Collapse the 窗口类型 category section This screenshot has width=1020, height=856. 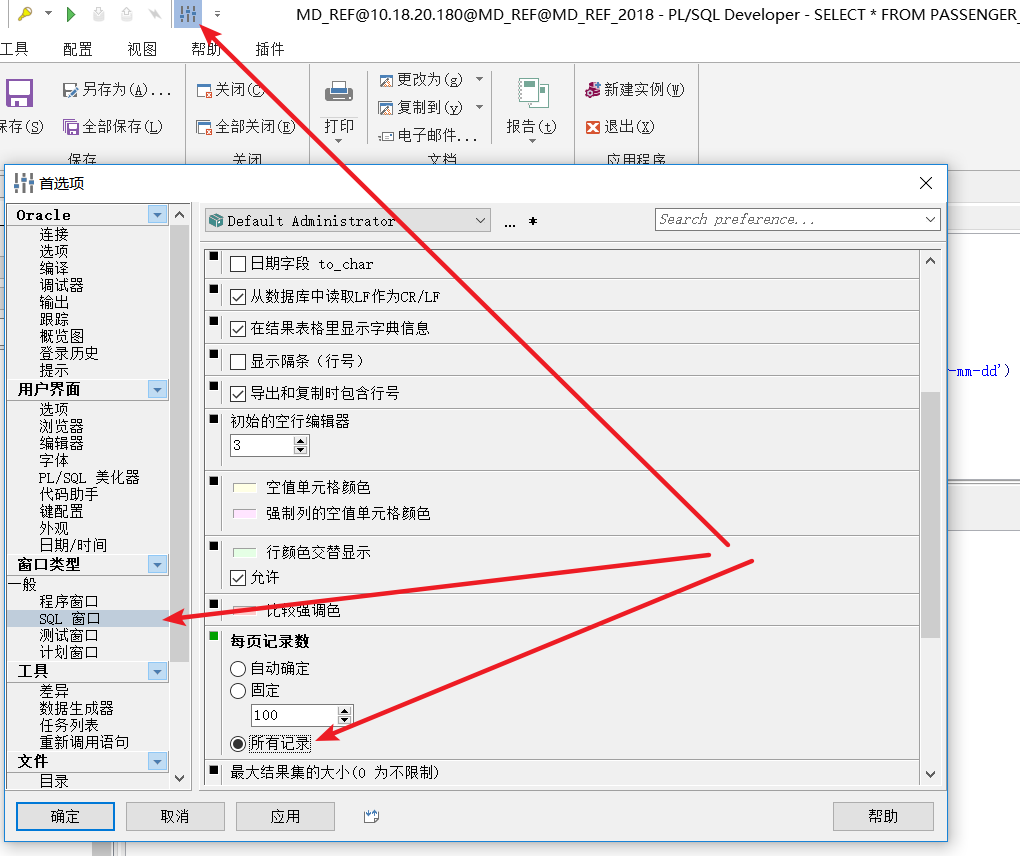pyautogui.click(x=157, y=565)
